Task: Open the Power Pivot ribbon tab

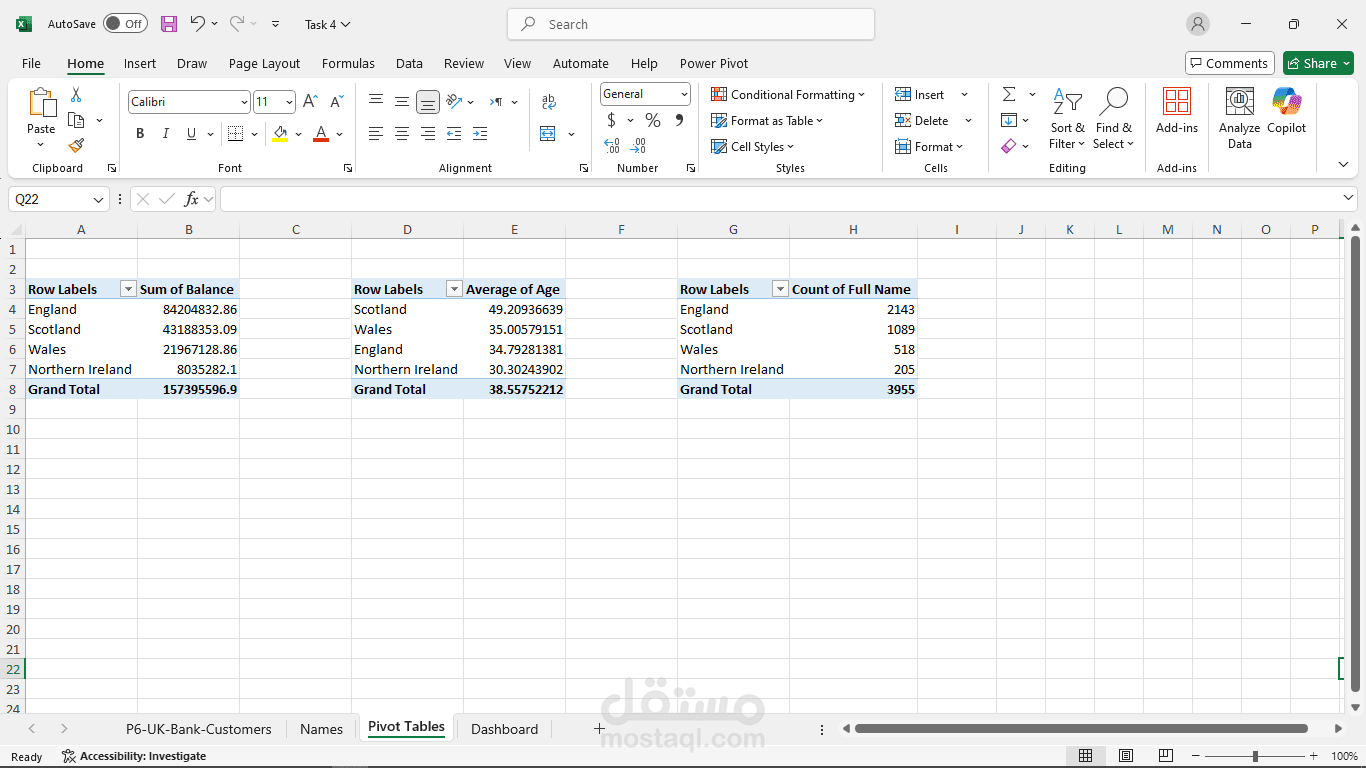Action: [x=713, y=63]
